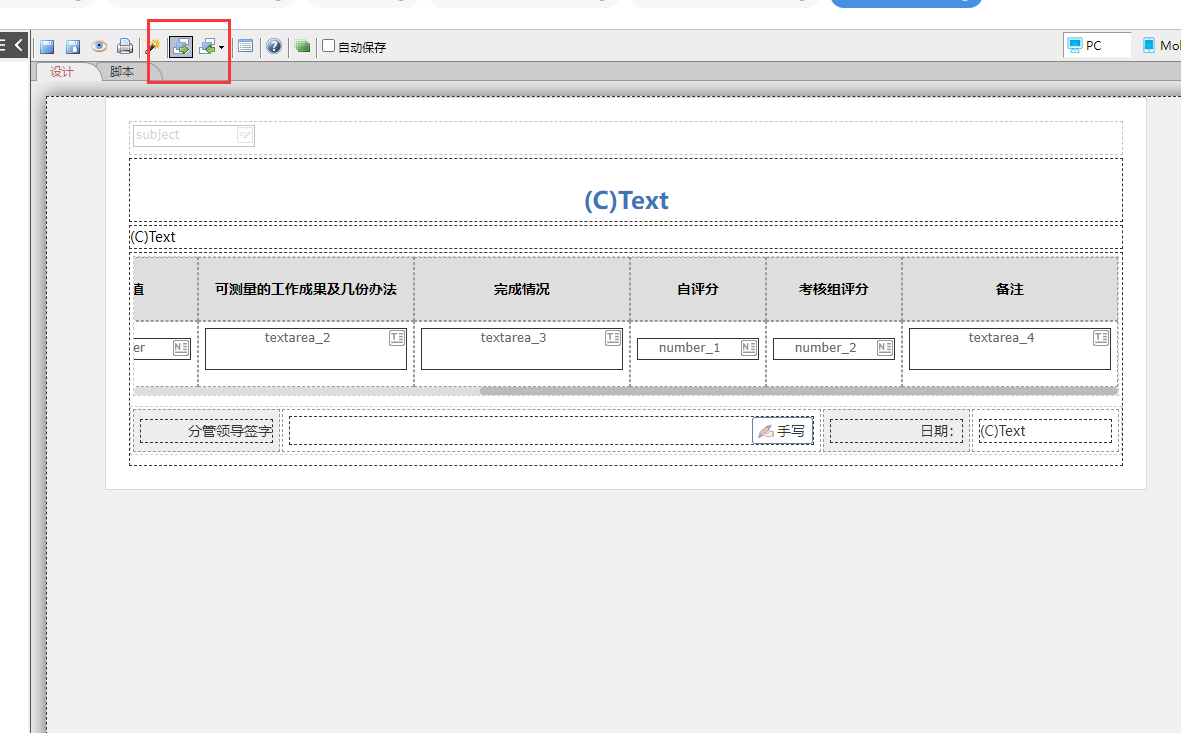The width and height of the screenshot is (1181, 733).
Task: Open the blue list view icon
Action: click(245, 46)
